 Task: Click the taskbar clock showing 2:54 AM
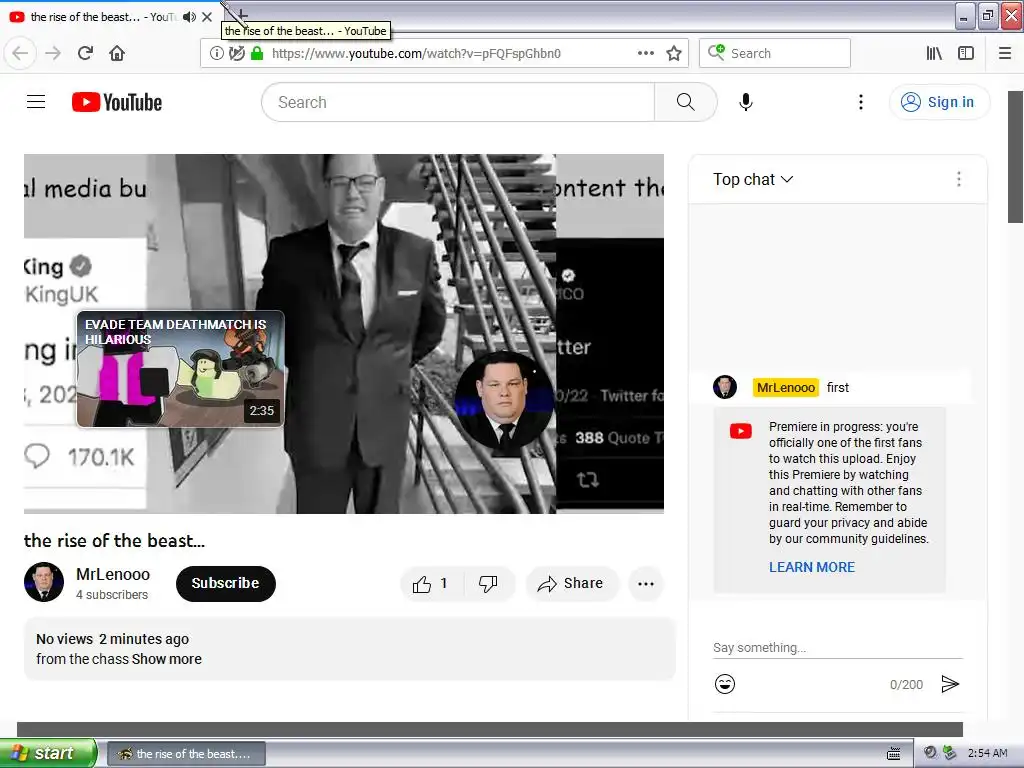click(x=987, y=753)
